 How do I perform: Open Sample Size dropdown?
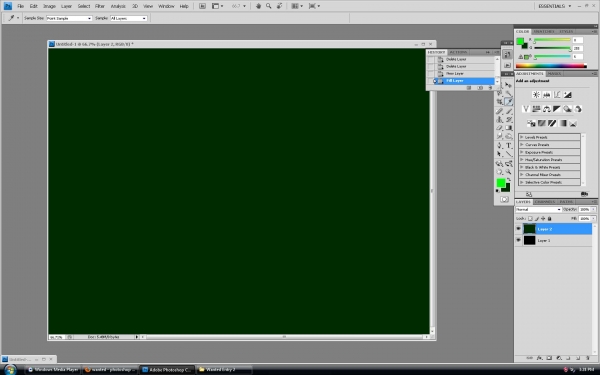[69, 18]
